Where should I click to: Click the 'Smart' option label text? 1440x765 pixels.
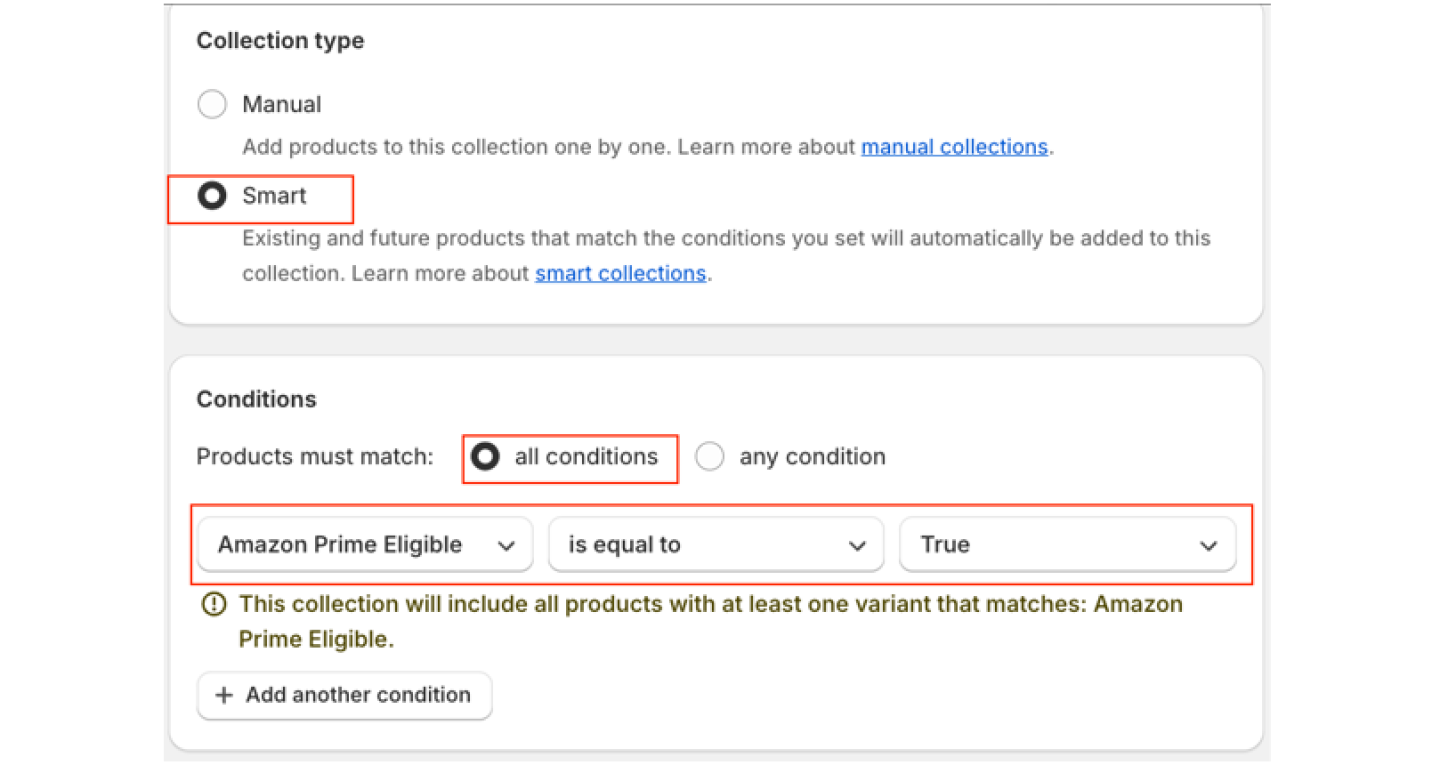point(274,196)
